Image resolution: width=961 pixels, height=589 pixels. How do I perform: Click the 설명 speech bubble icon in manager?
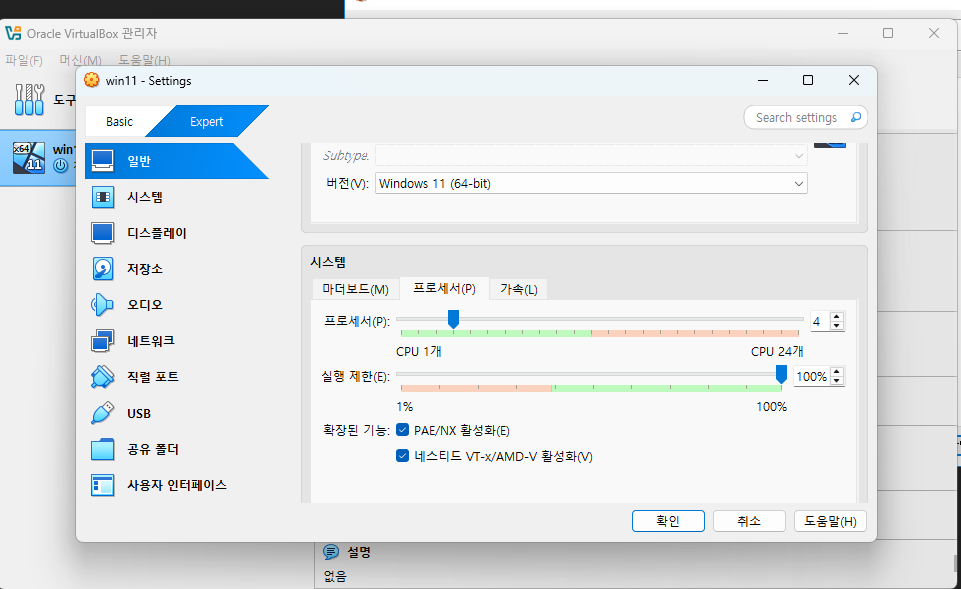pos(331,552)
